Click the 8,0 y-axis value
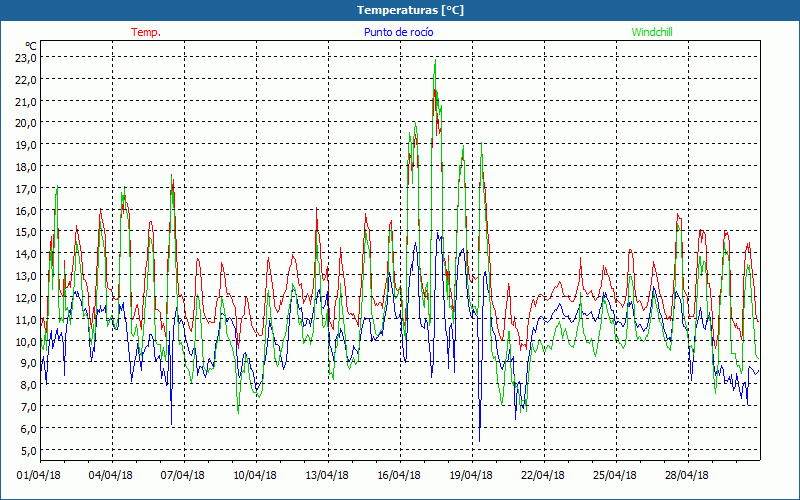Viewport: 800px width, 500px height. [x=28, y=385]
